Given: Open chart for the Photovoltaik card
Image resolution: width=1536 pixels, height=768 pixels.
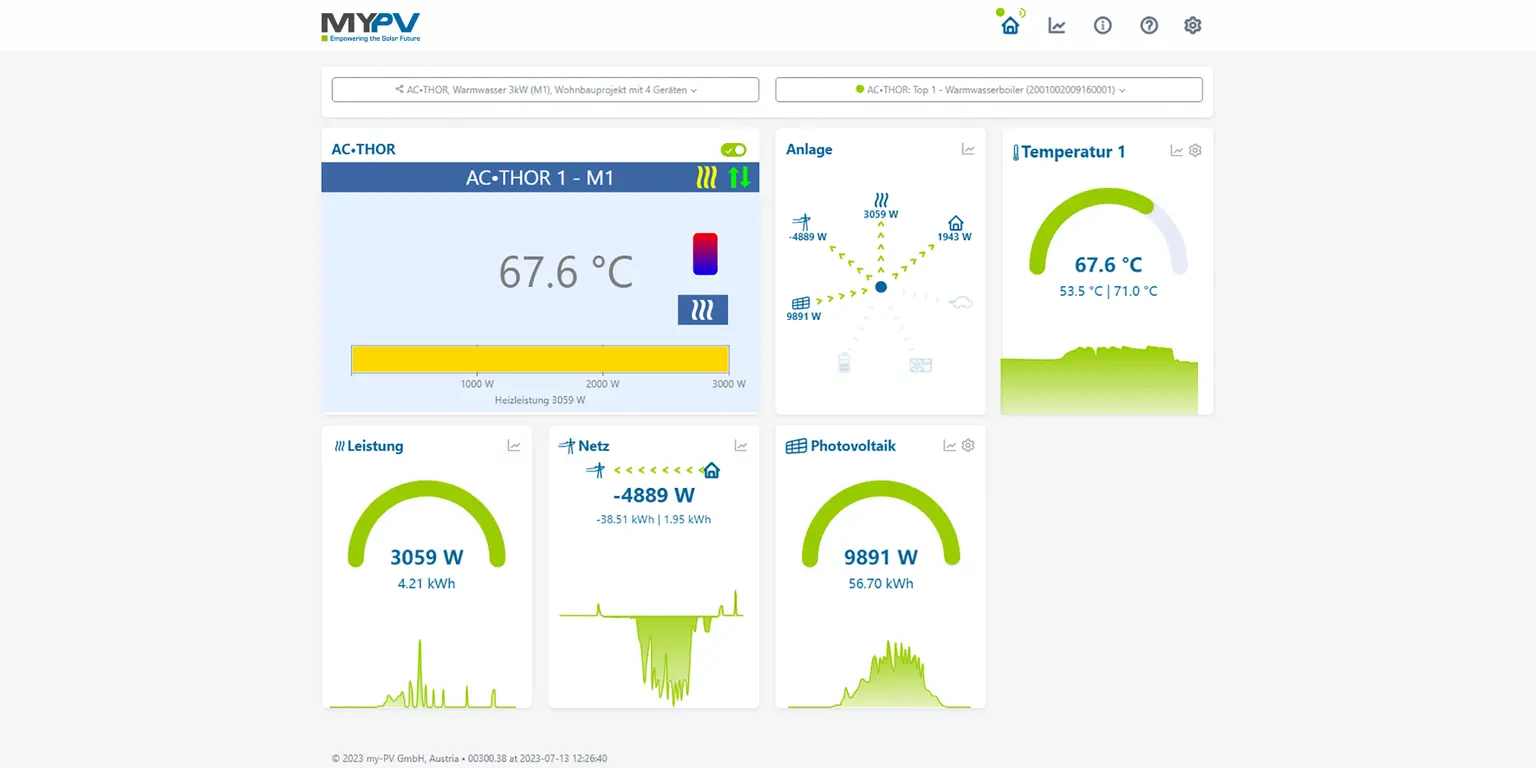Looking at the screenshot, I should click(950, 446).
